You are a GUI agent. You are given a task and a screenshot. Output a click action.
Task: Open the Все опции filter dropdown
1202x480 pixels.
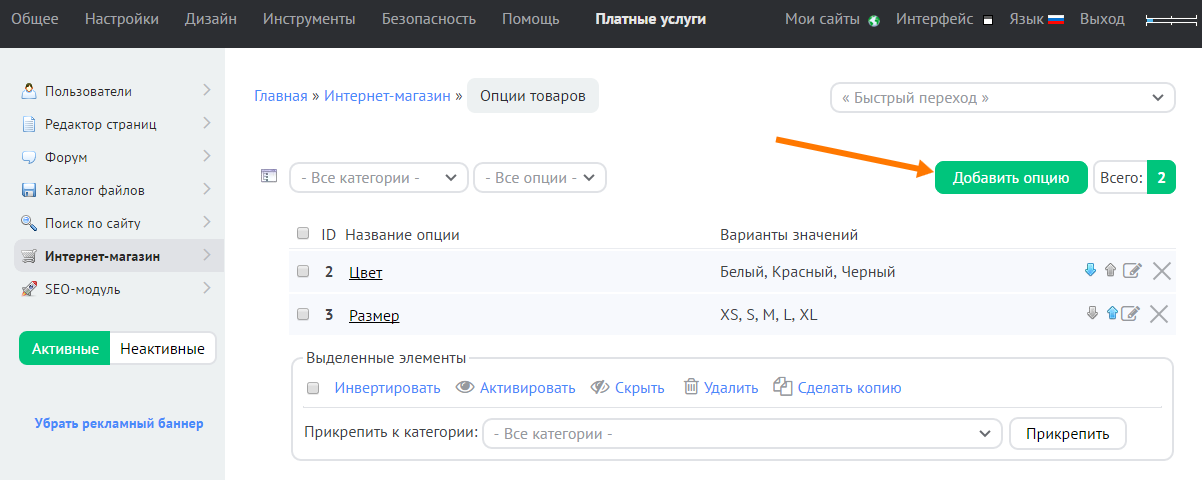[540, 178]
